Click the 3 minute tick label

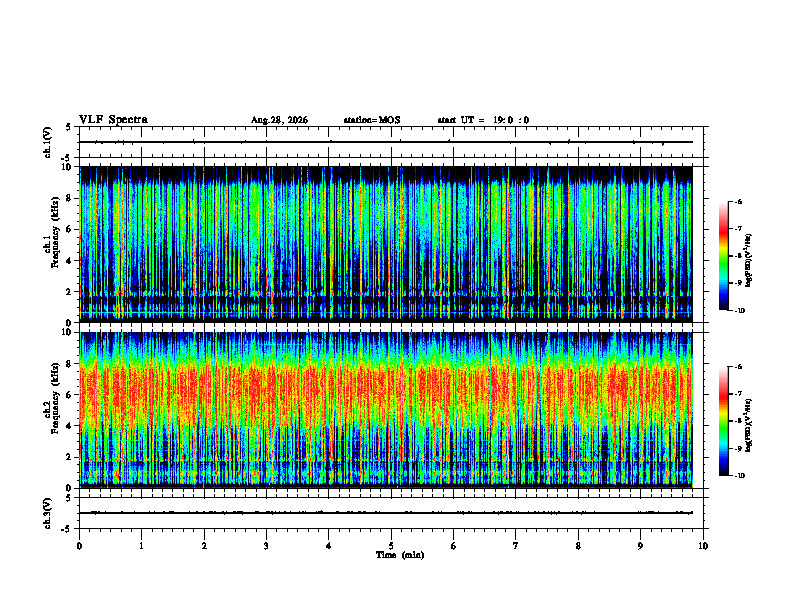click(x=266, y=546)
